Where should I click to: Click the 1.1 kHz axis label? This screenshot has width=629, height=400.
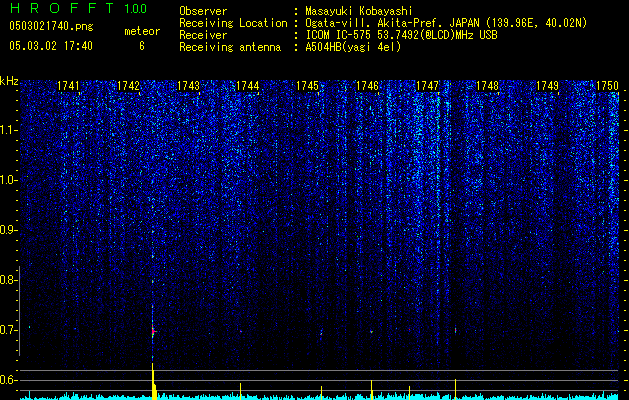8,130
